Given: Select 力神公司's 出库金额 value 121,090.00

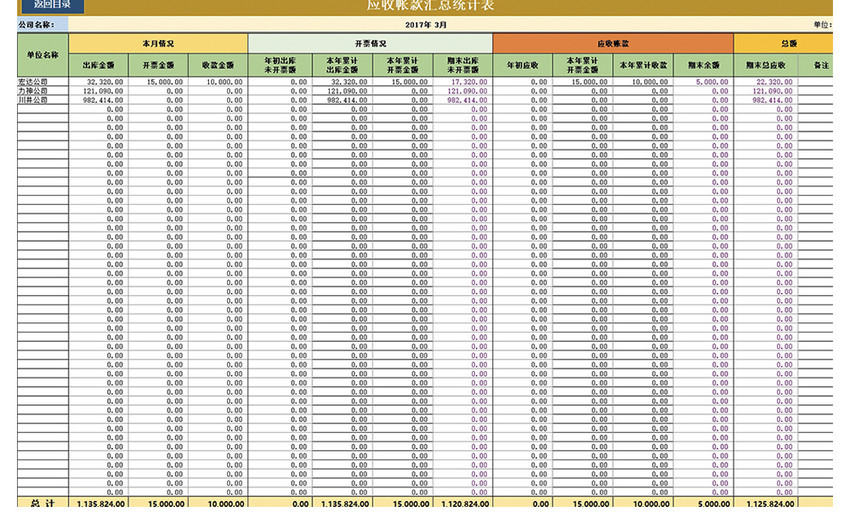Looking at the screenshot, I should [x=99, y=91].
